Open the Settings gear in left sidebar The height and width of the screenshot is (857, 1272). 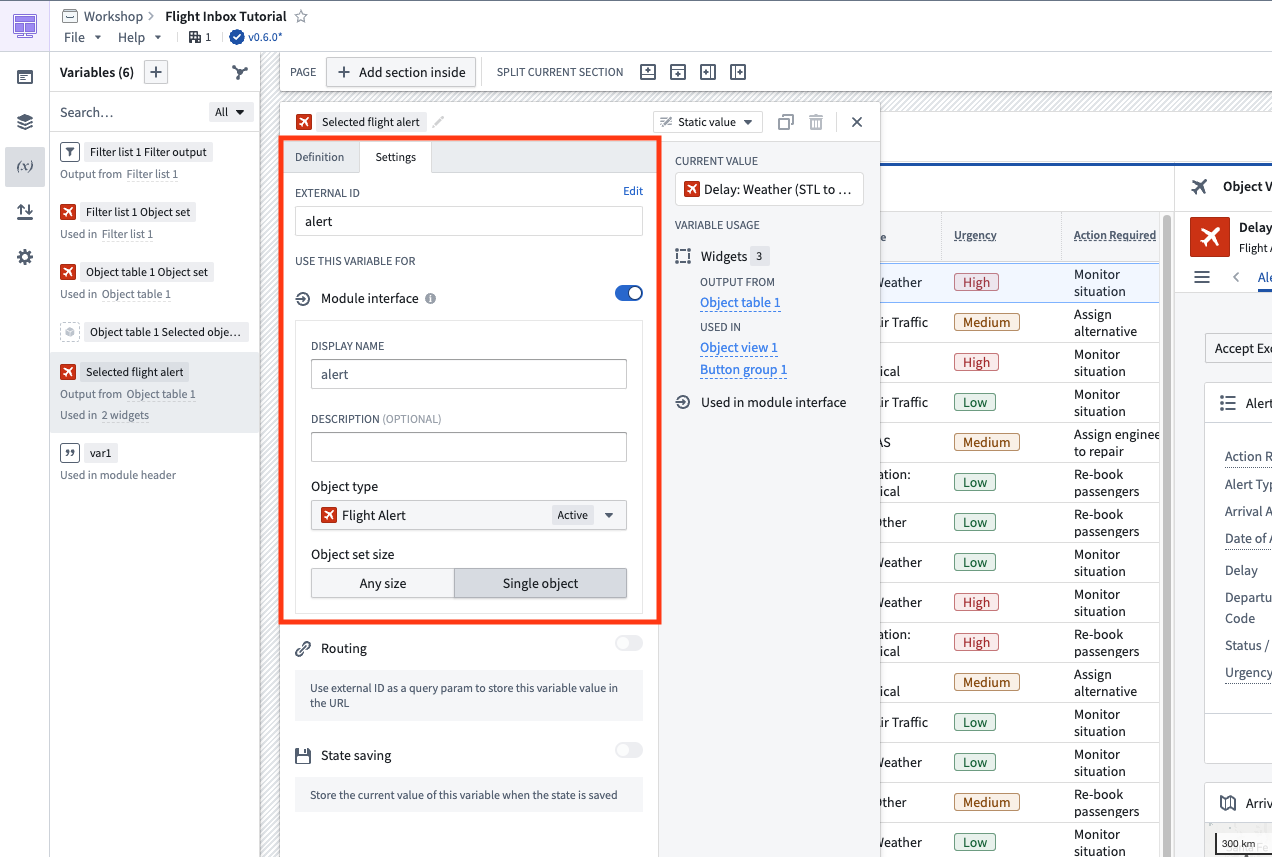(x=25, y=257)
